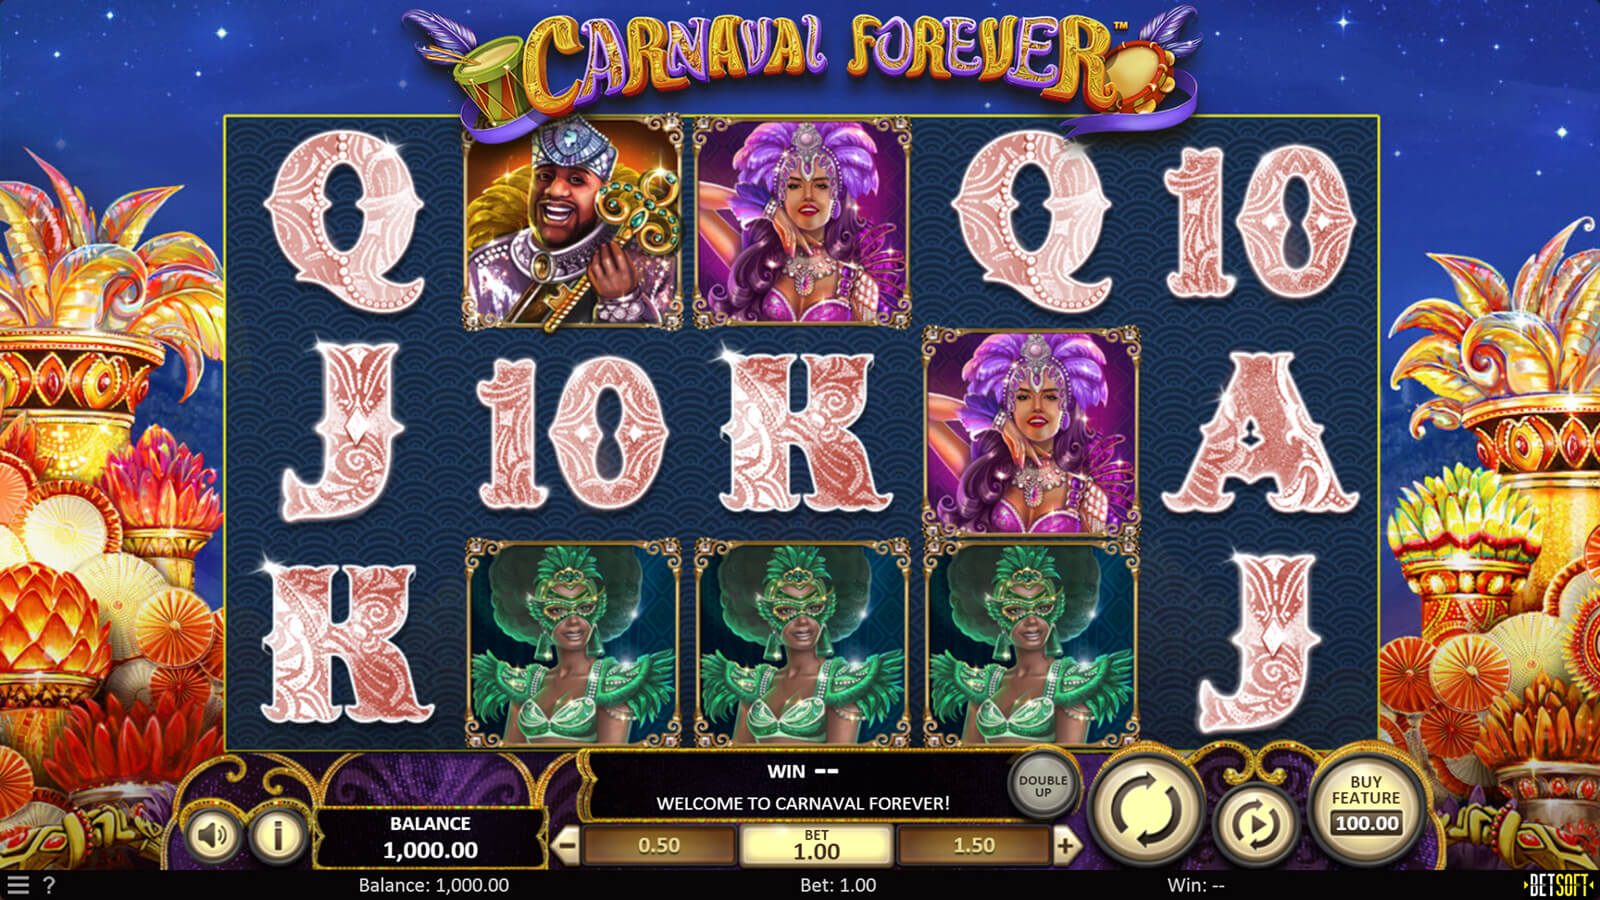Select the 0.50 bet option

[x=659, y=846]
